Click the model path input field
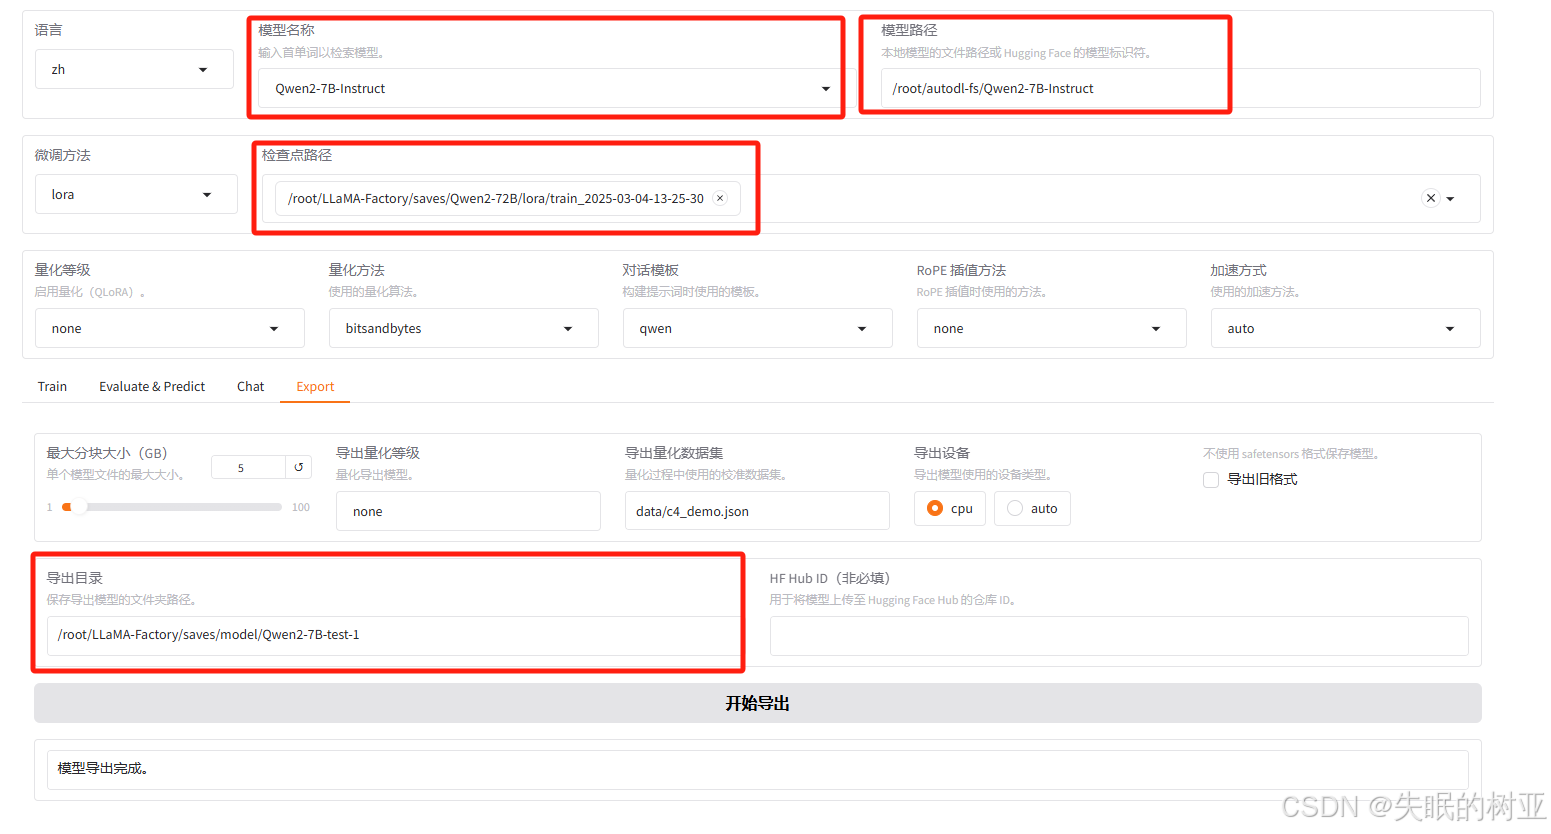Image resolution: width=1551 pixels, height=834 pixels. pos(1180,88)
